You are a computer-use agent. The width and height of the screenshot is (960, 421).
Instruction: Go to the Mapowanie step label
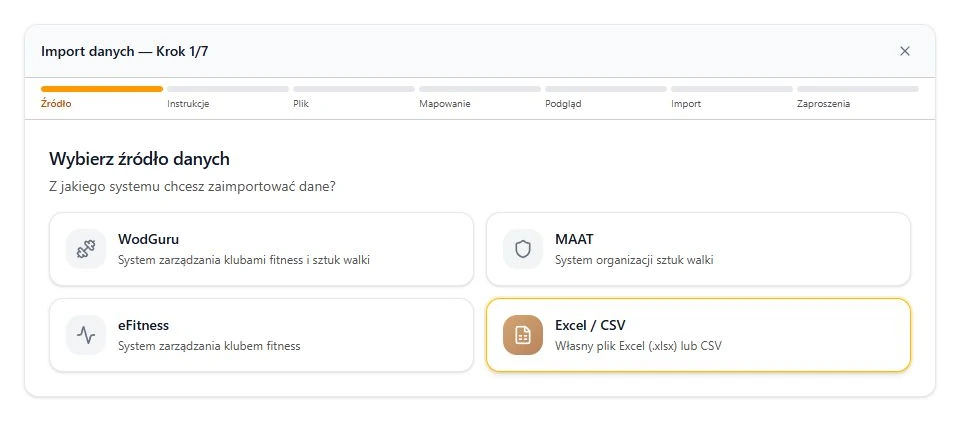(444, 103)
